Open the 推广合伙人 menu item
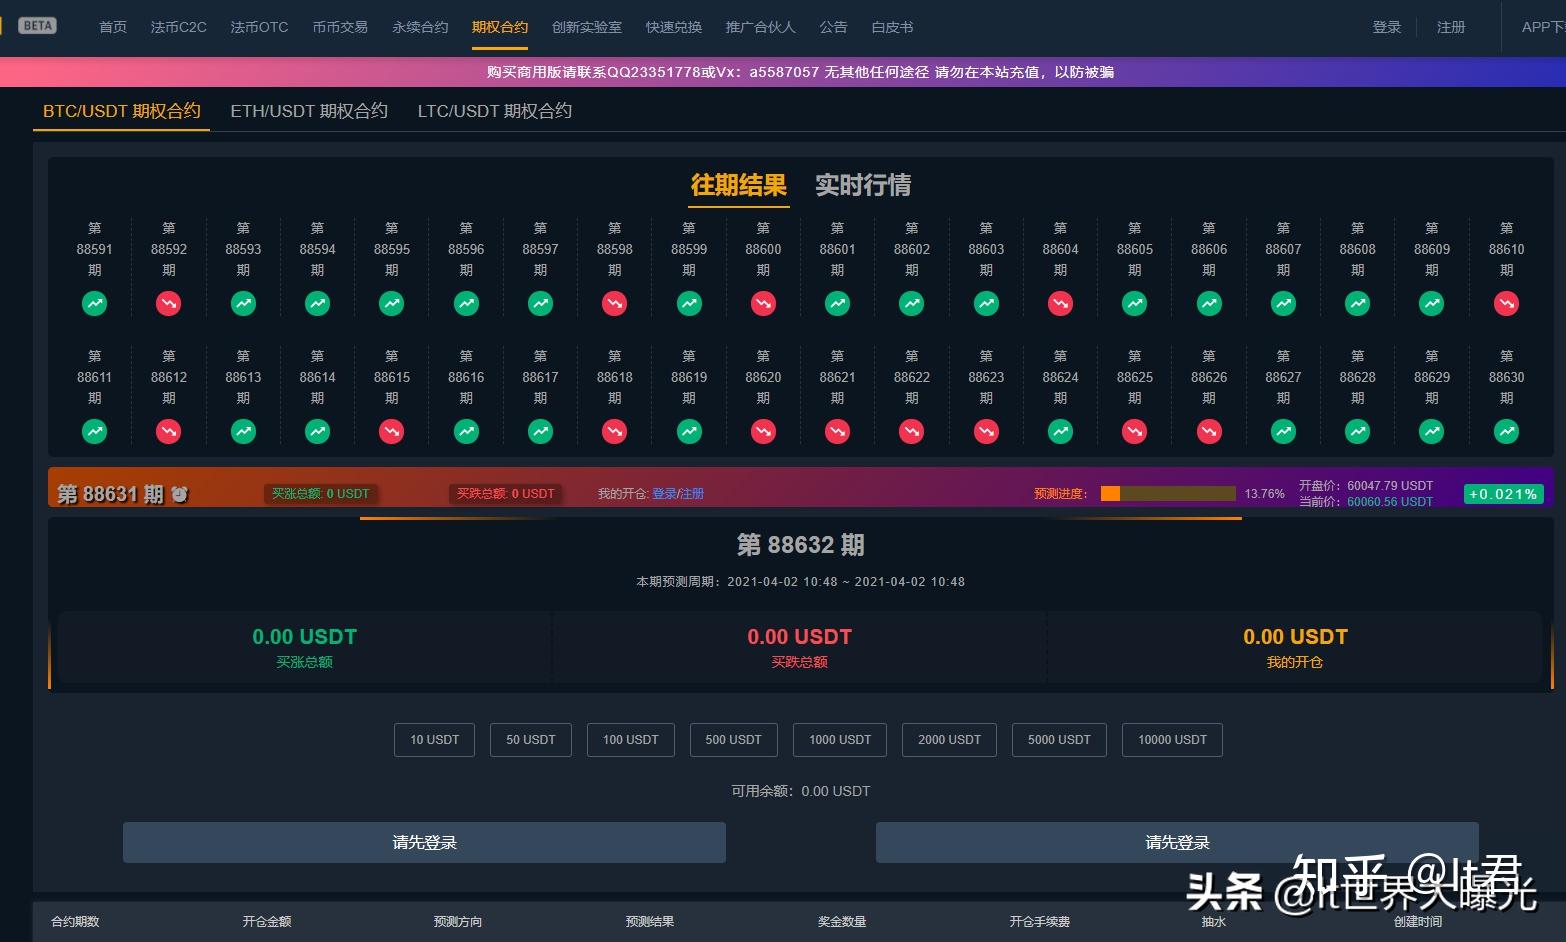 761,27
